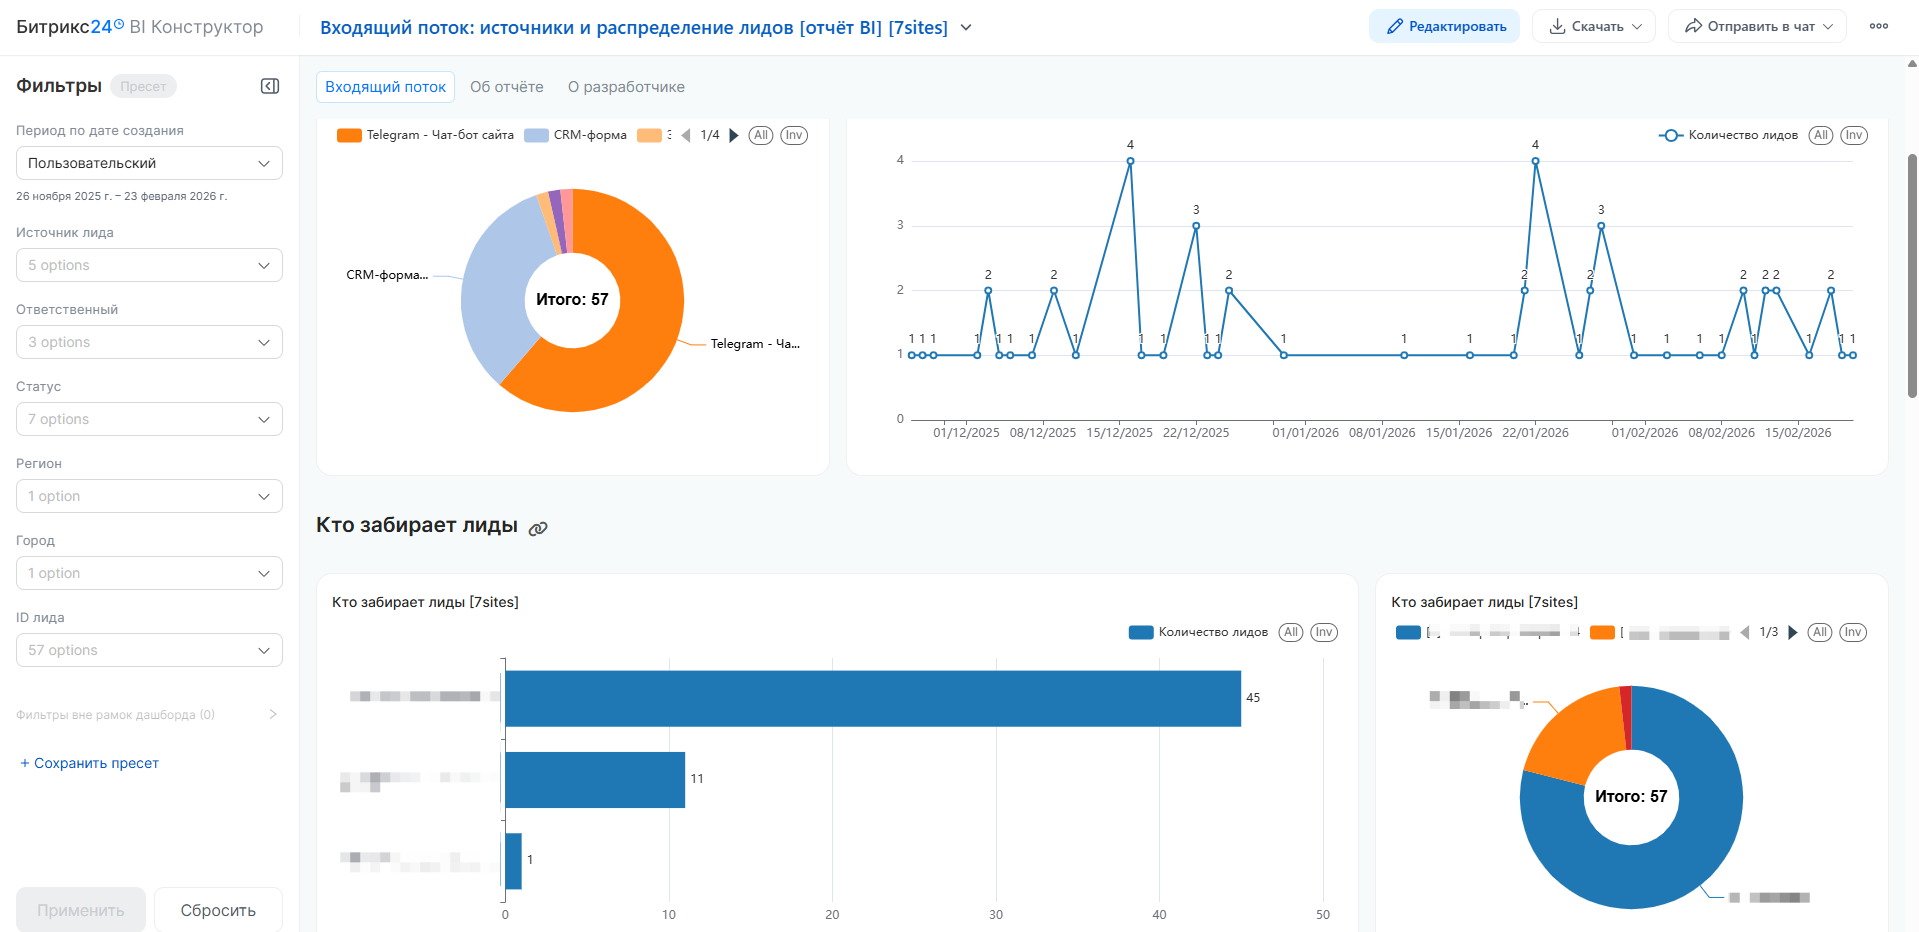The height and width of the screenshot is (932, 1919).
Task: Invert legend selection in bar chart
Action: point(1324,633)
